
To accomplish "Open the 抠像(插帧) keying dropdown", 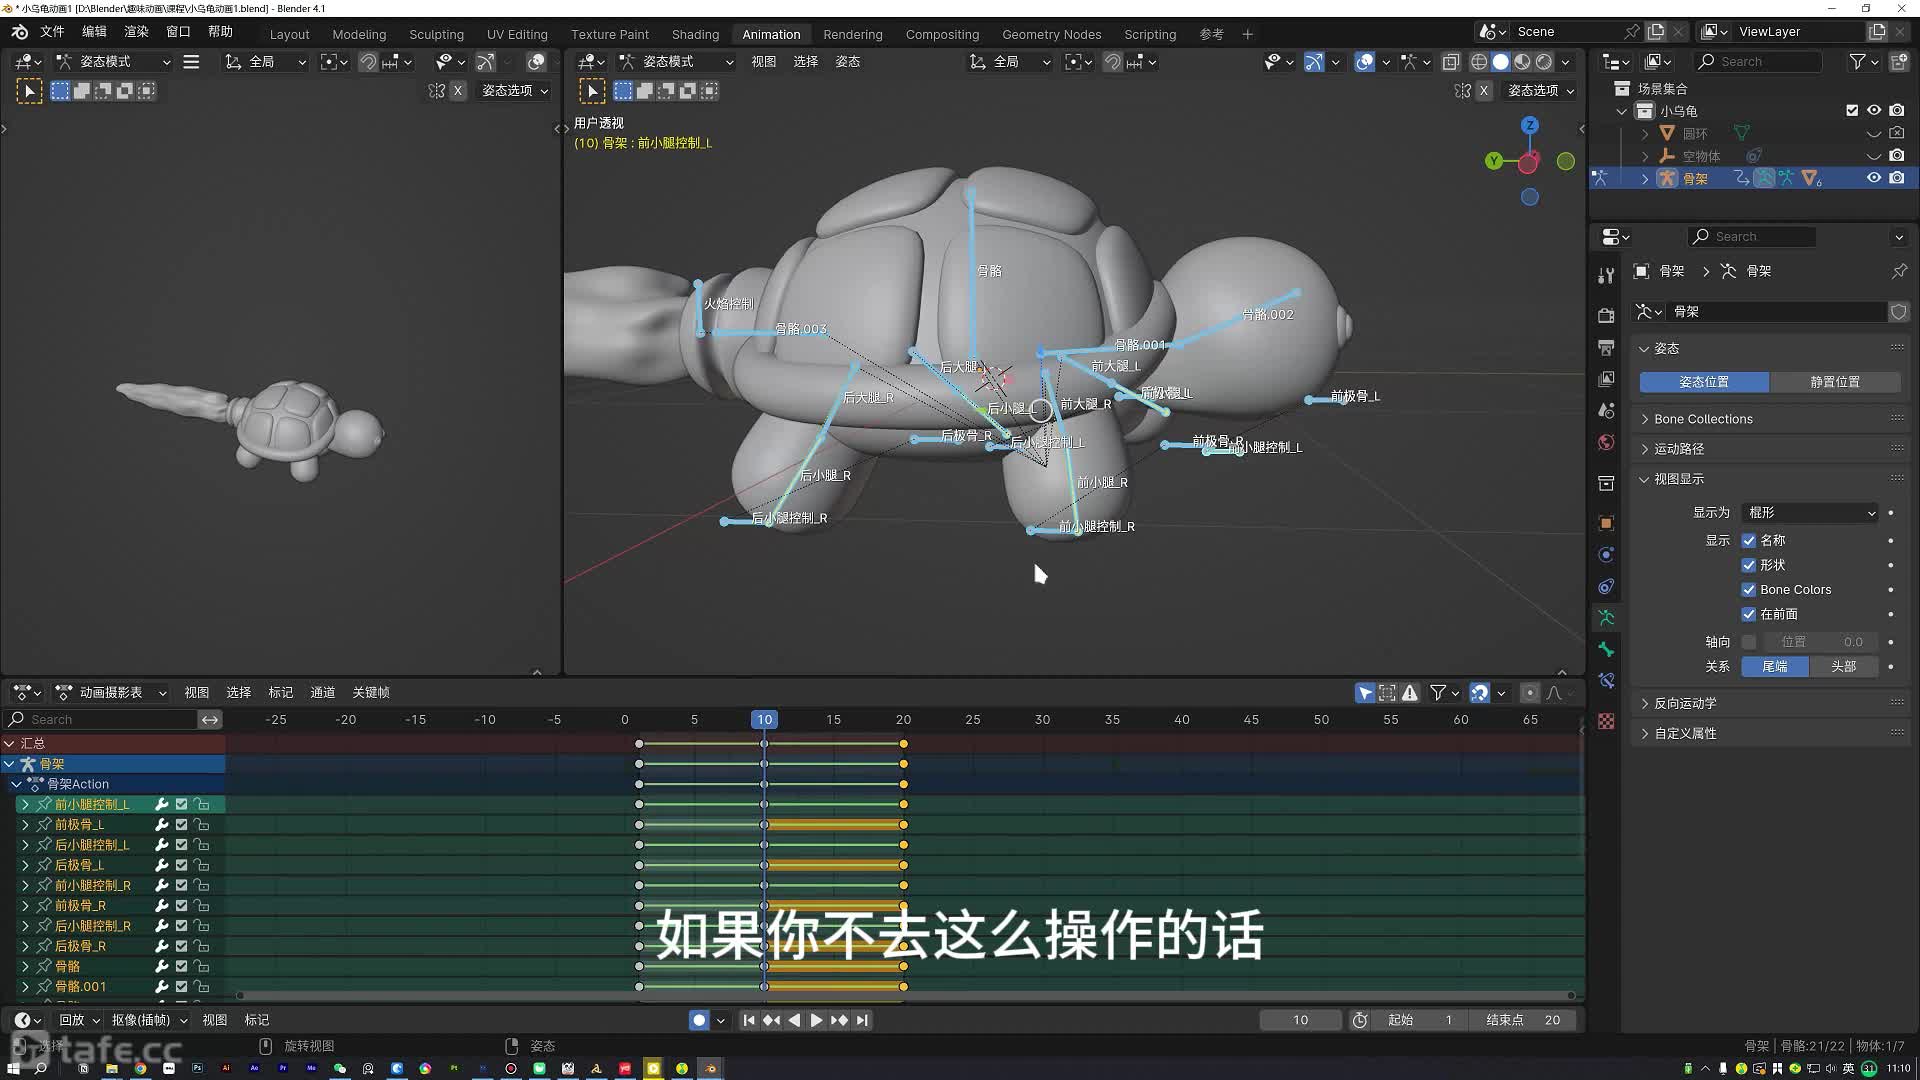I will (x=149, y=1020).
